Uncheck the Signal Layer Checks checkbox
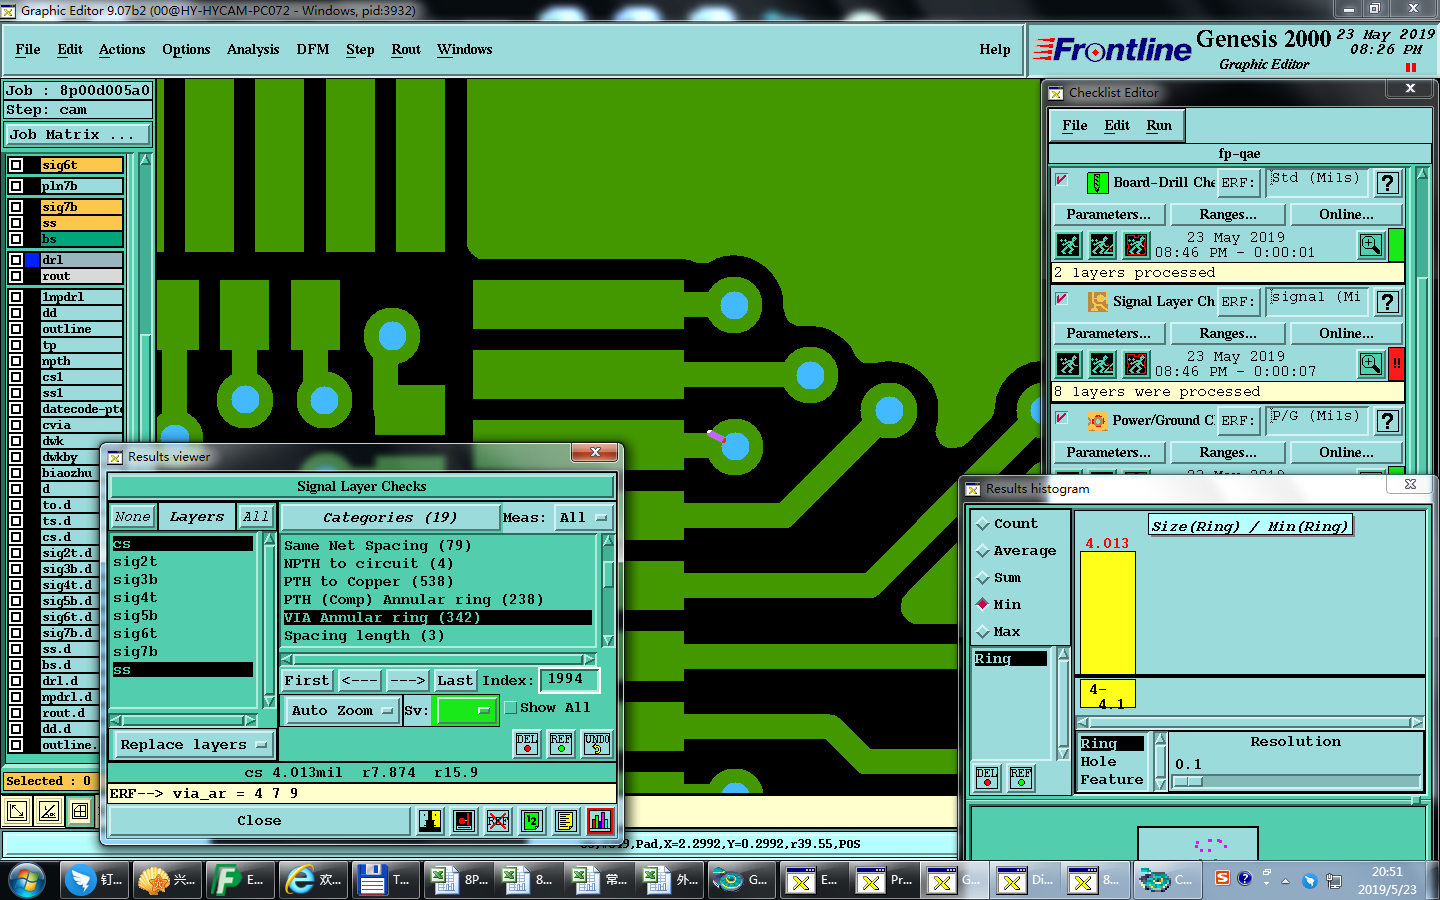This screenshot has height=900, width=1440. (x=1062, y=299)
